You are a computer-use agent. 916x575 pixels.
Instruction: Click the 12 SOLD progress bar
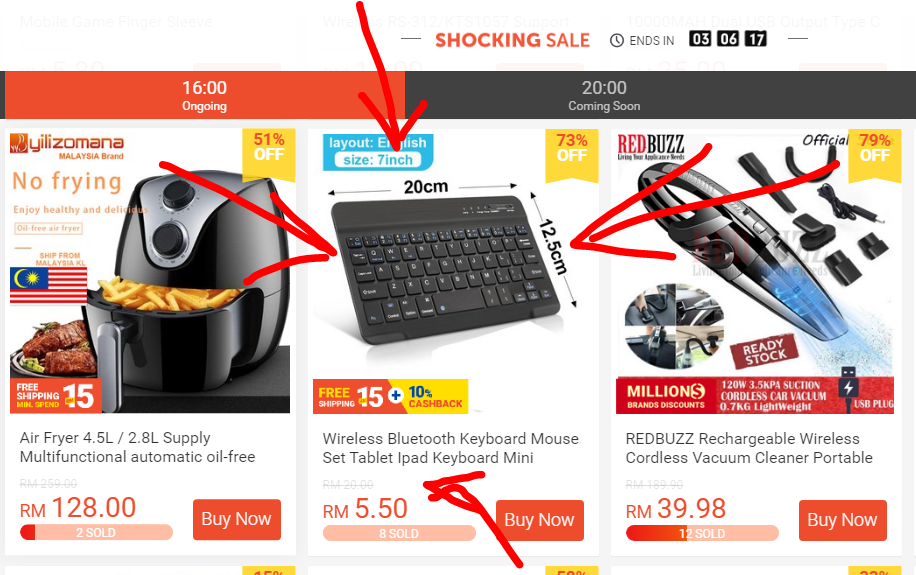(702, 533)
